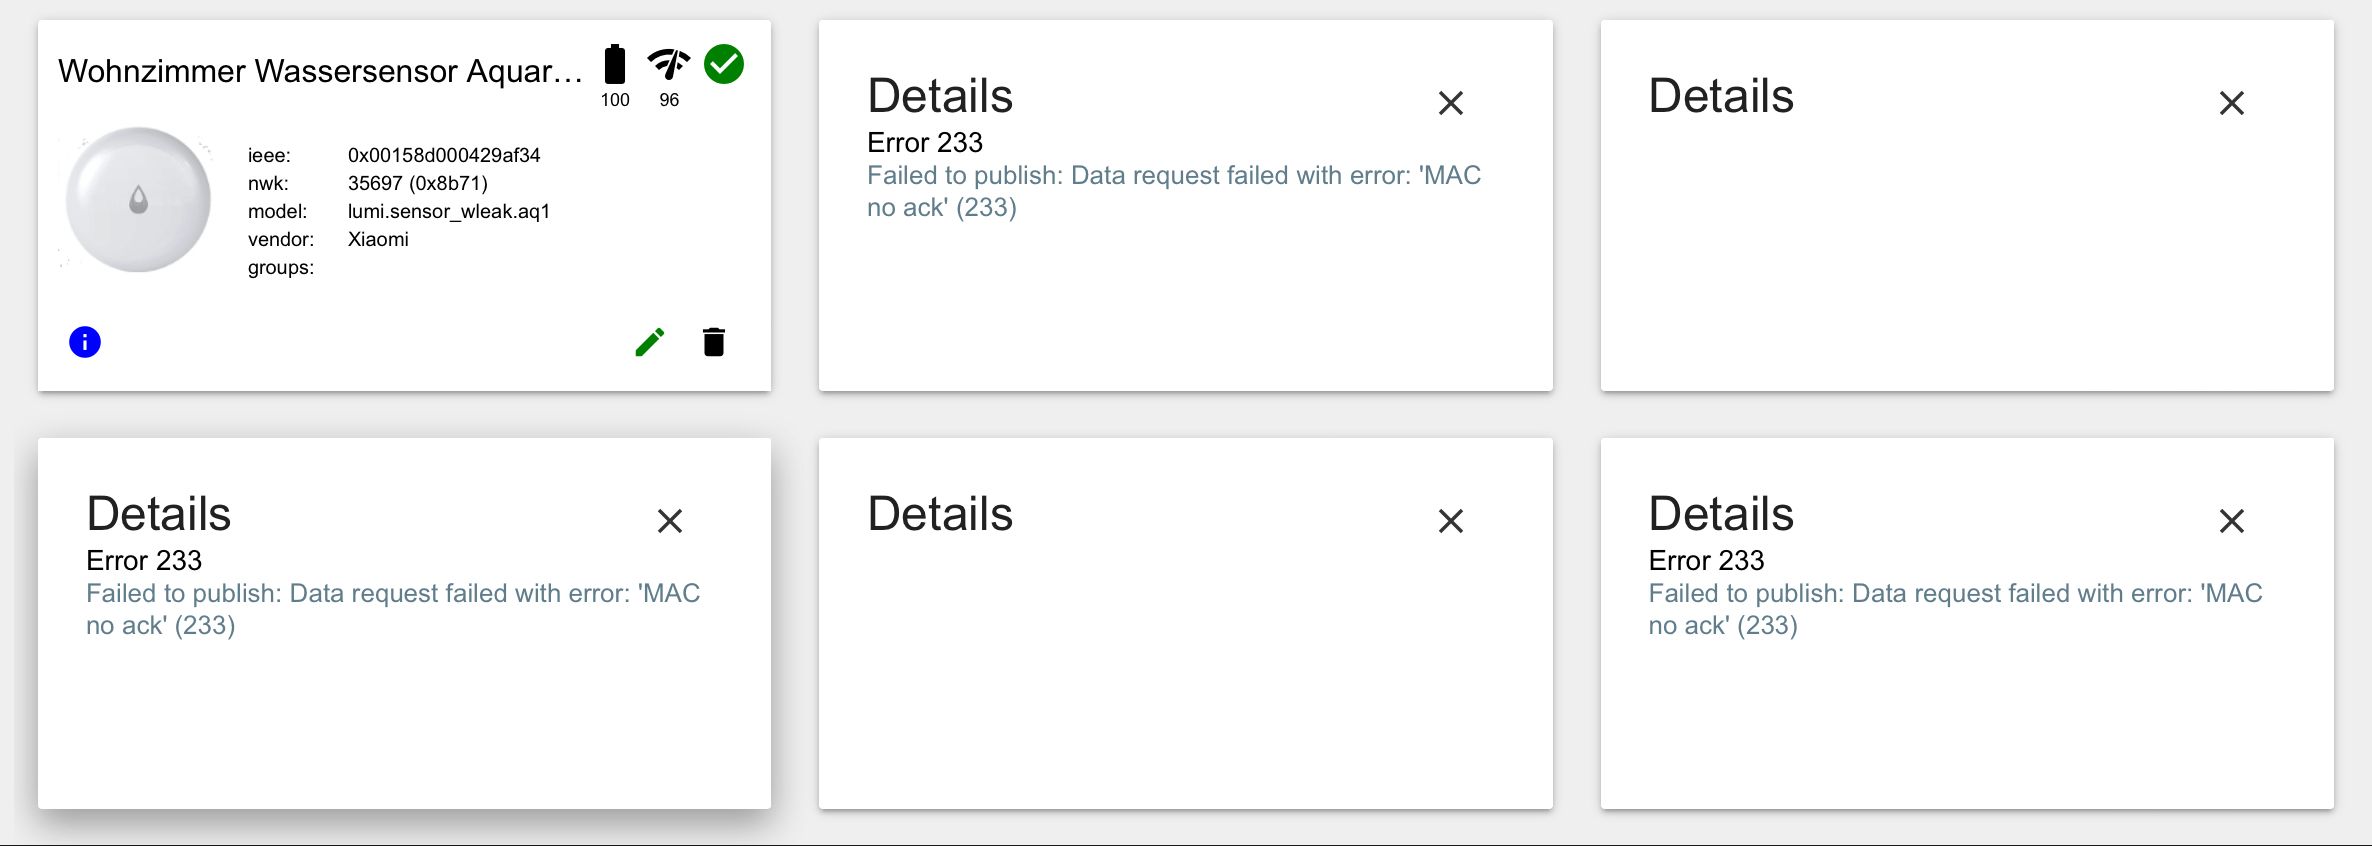Close the bottom-right Details card with Error 233
Screen dimensions: 2372x846
click(2232, 521)
